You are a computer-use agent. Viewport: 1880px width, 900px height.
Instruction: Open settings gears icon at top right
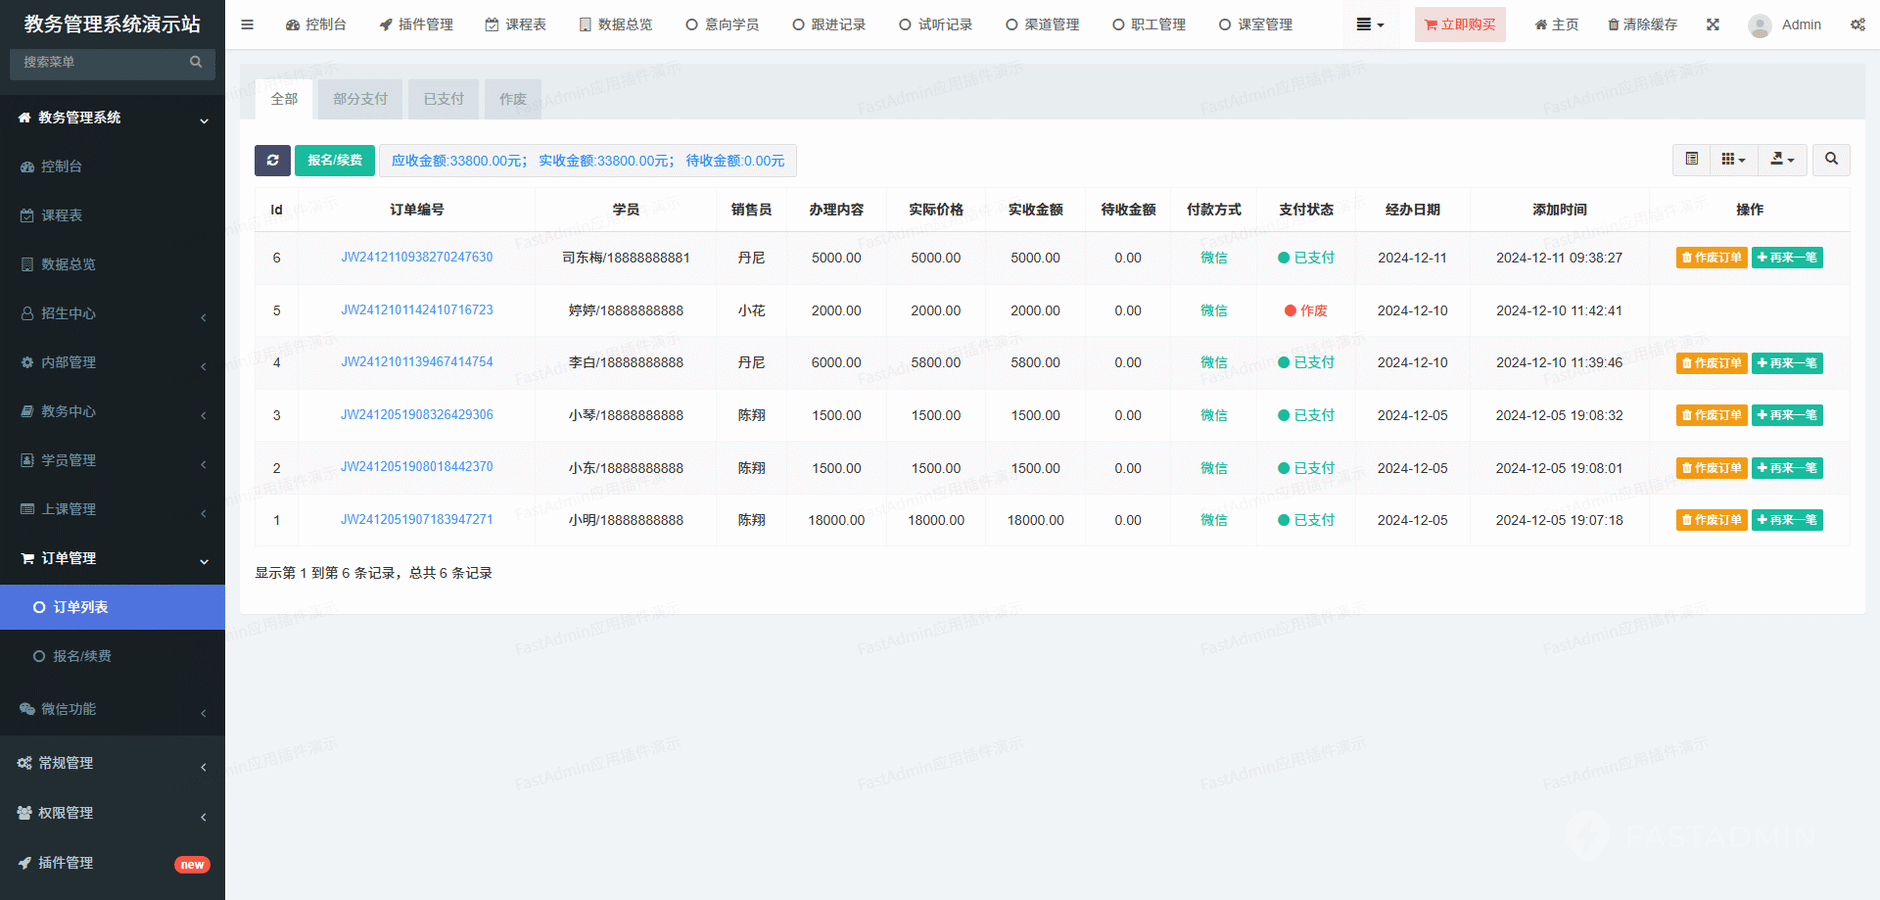tap(1857, 25)
